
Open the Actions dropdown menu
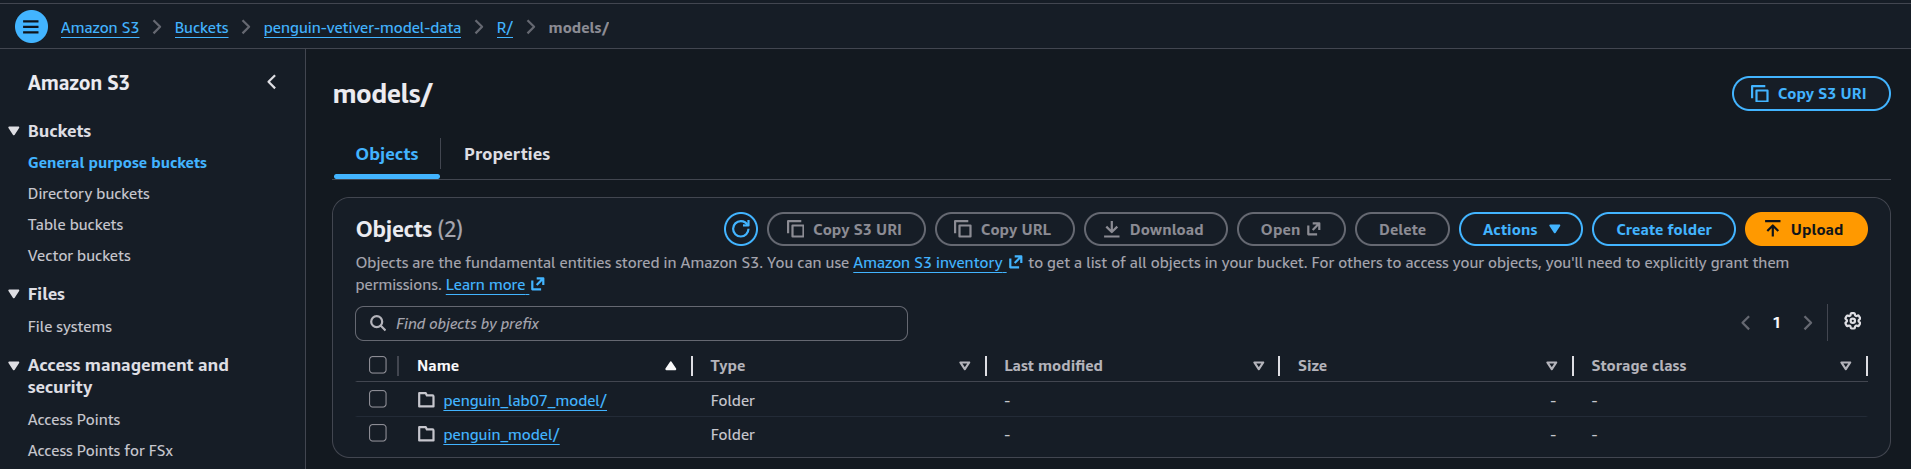tap(1520, 229)
